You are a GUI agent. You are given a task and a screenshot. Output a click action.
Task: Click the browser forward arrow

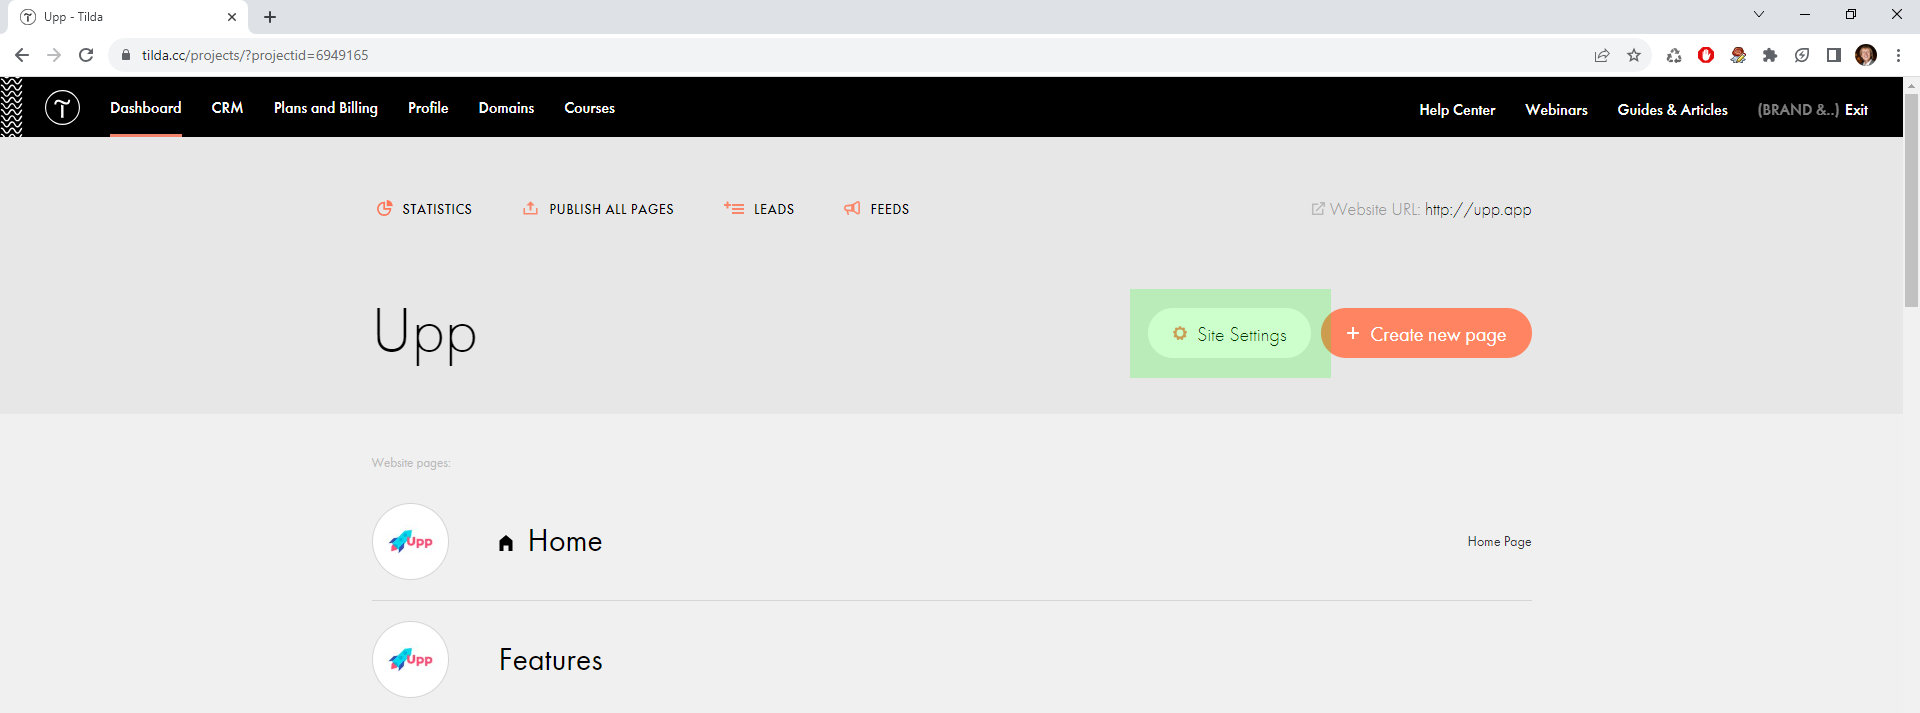pyautogui.click(x=54, y=55)
